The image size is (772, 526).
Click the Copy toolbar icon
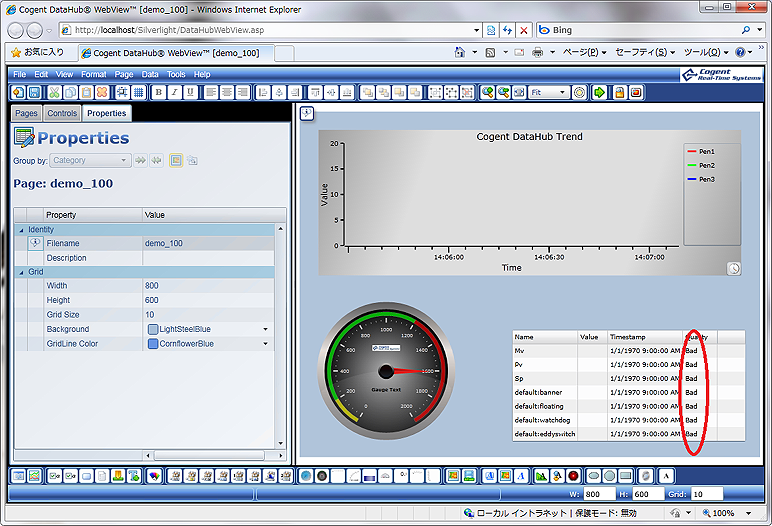pyautogui.click(x=70, y=92)
